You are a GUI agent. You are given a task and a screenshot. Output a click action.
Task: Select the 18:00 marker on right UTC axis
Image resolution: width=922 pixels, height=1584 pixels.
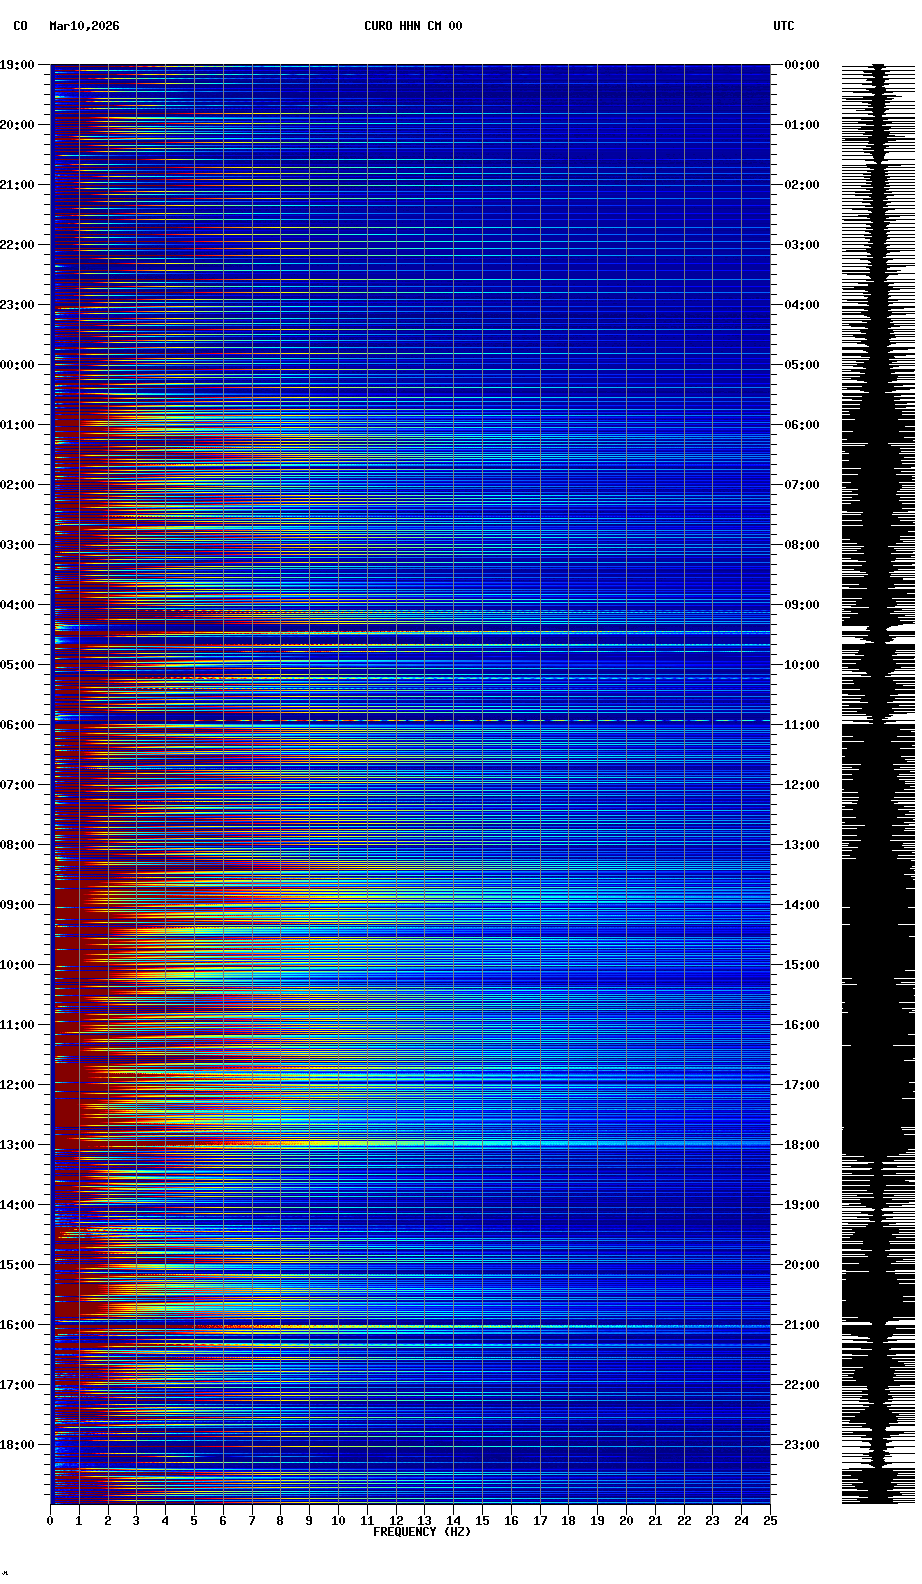pos(802,1145)
